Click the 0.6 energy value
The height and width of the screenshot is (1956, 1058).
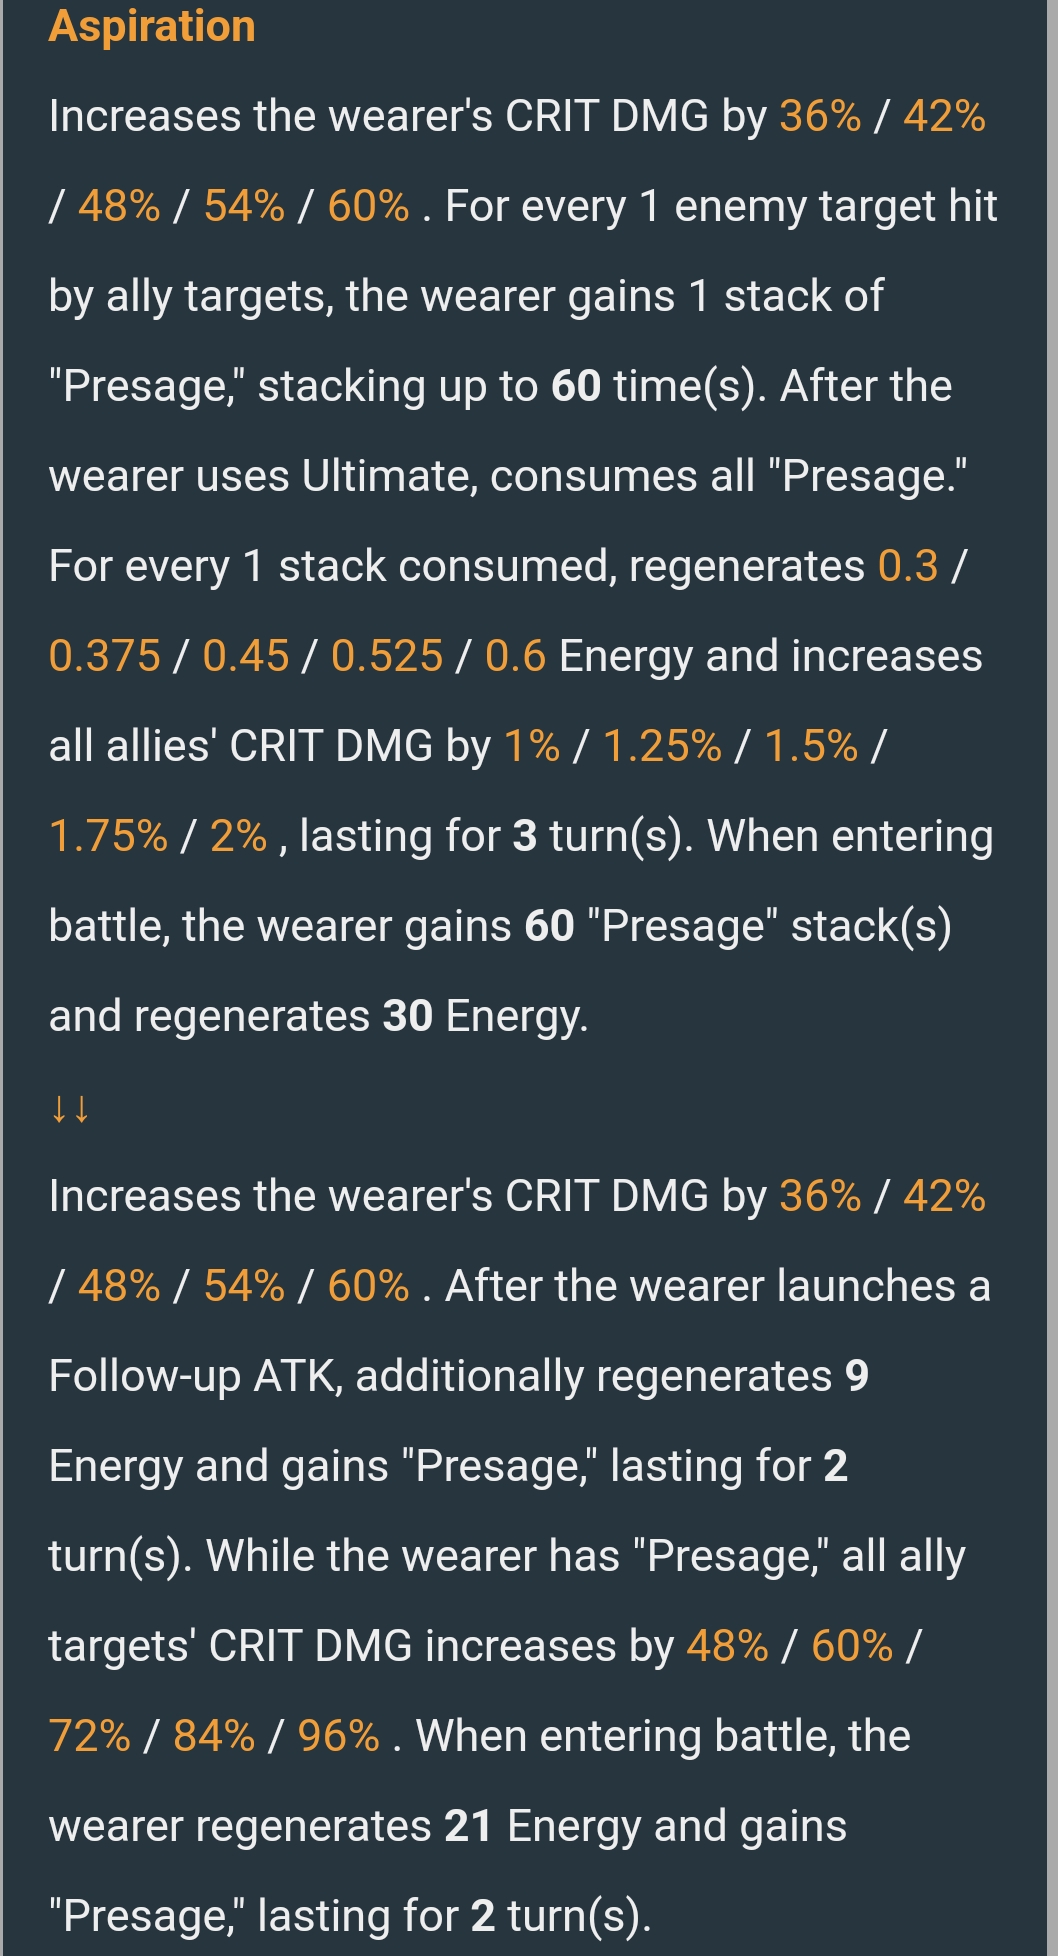coord(516,656)
